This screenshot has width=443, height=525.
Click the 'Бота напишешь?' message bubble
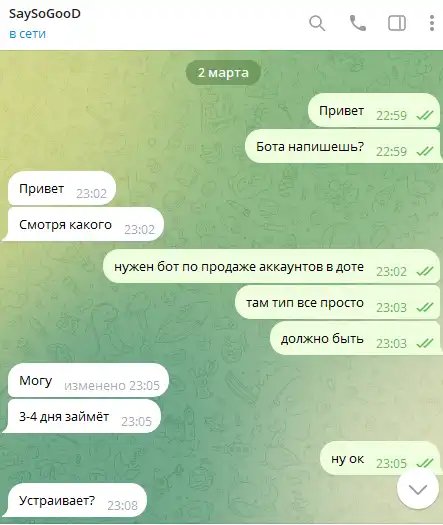coord(342,147)
